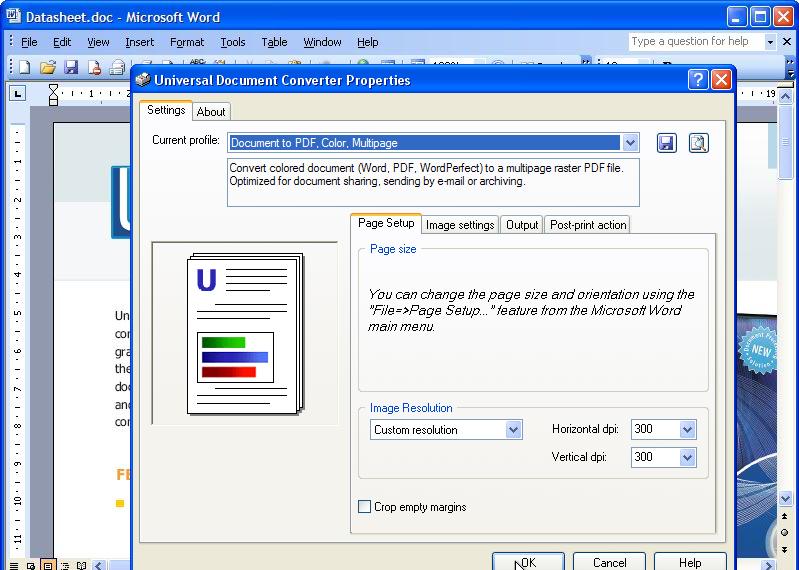Viewport: 799px width, 570px height.
Task: Click the New Blank Document icon in Word toolbar
Action: pyautogui.click(x=24, y=67)
